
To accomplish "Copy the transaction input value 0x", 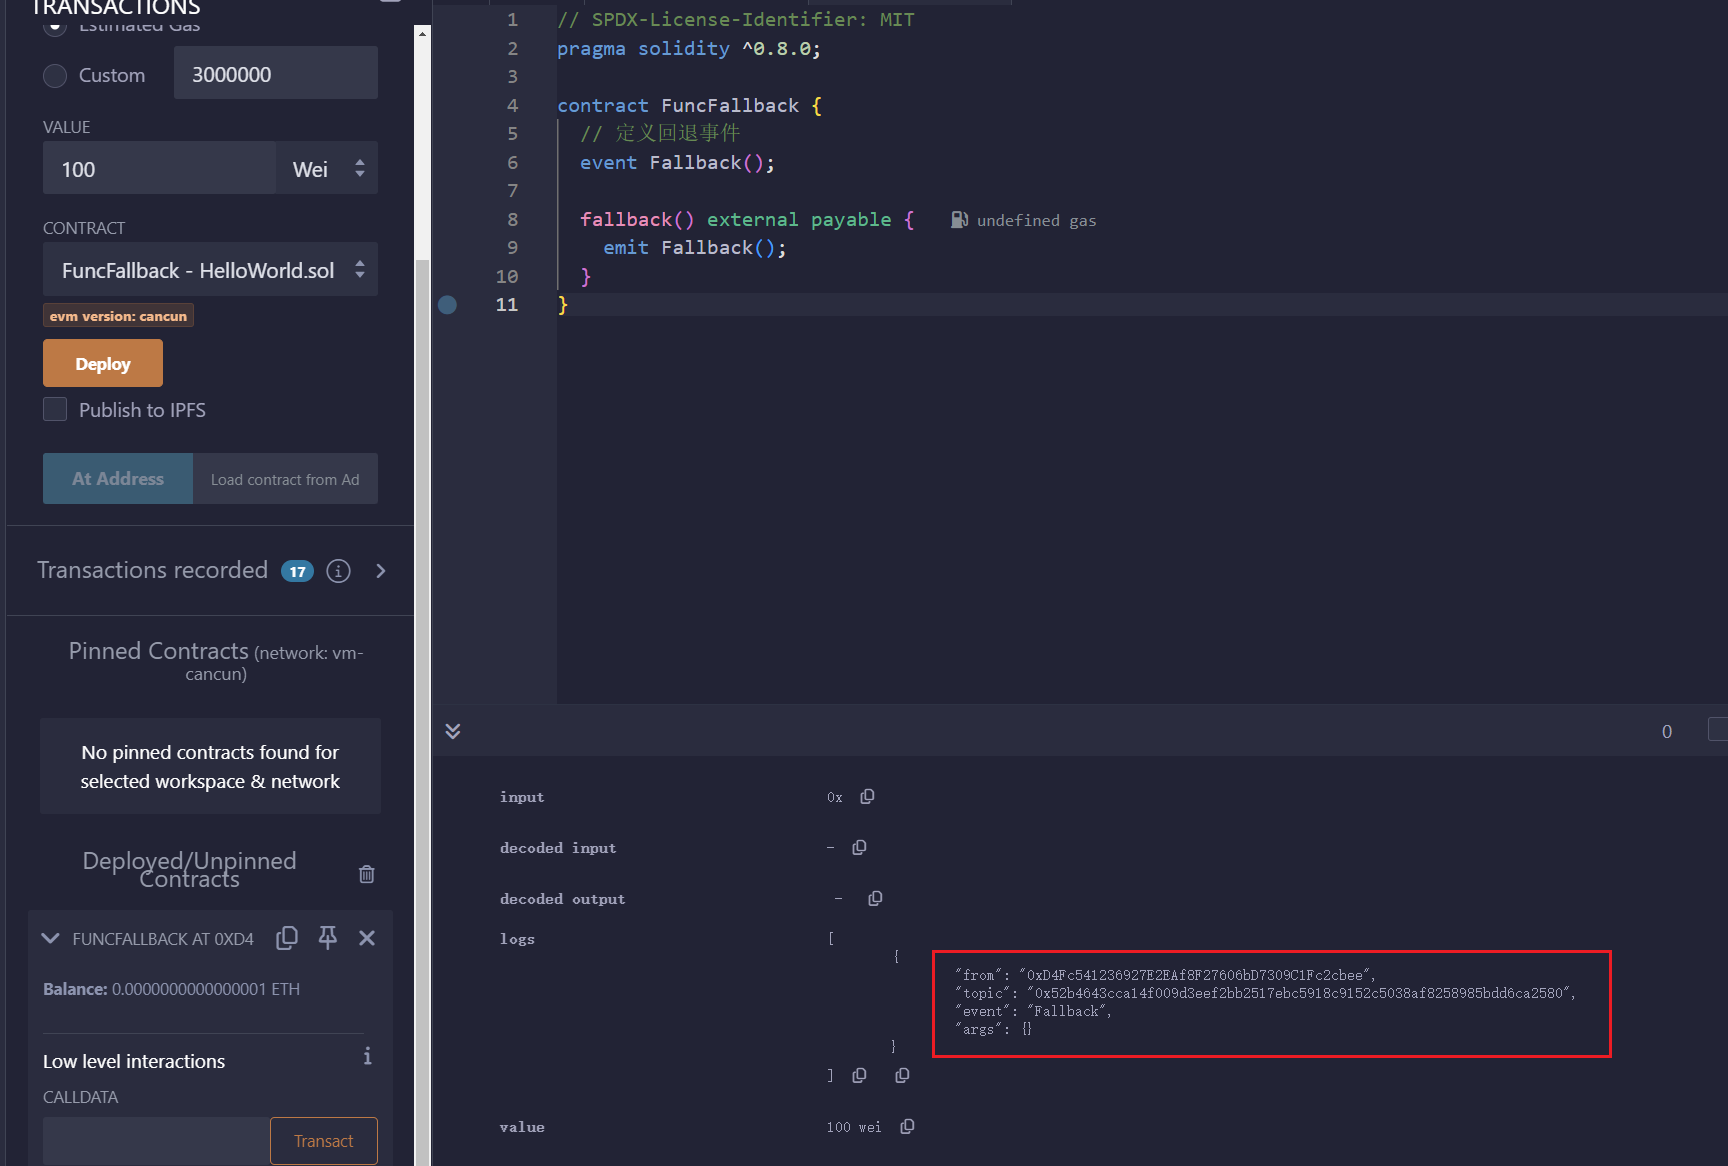I will [867, 797].
